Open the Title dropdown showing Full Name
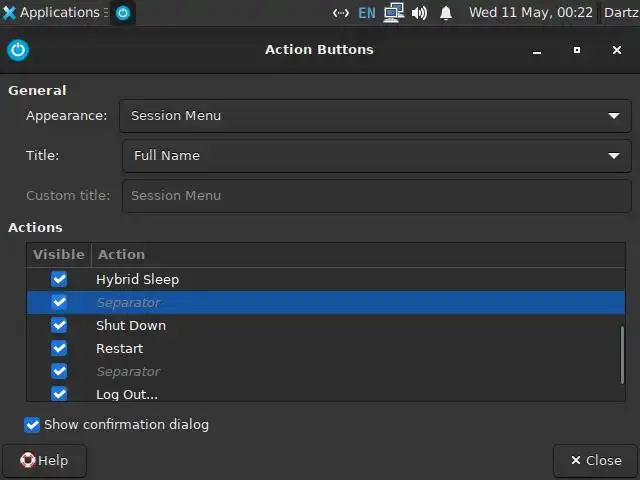Viewport: 640px width, 480px height. [x=376, y=156]
